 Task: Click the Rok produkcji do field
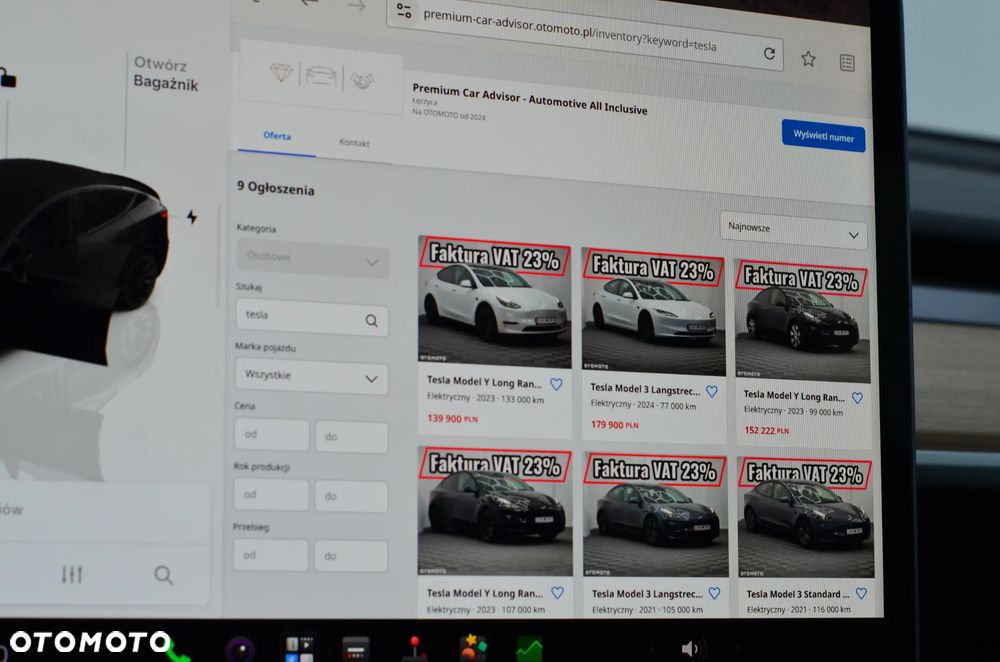pos(351,496)
